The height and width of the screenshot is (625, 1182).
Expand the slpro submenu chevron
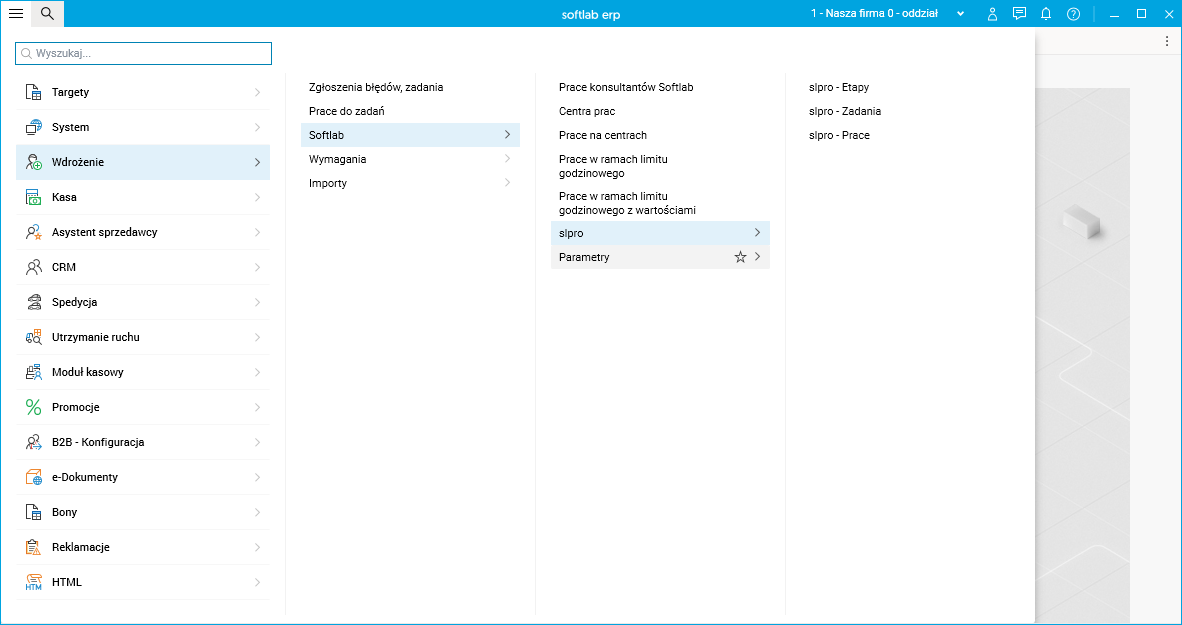click(x=758, y=233)
